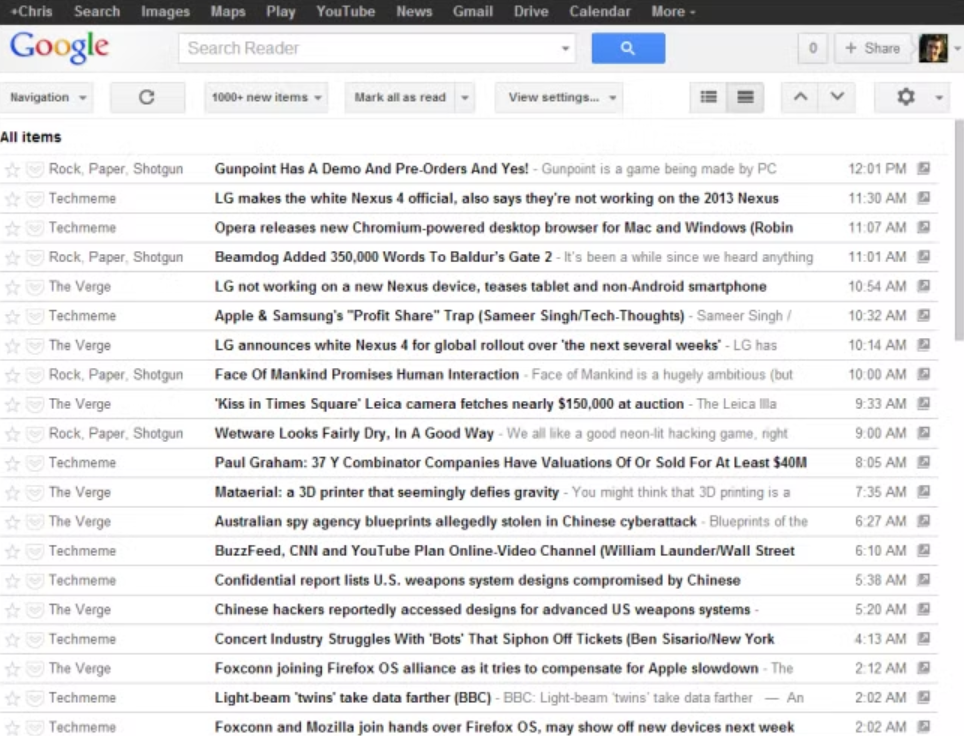Image resolution: width=964 pixels, height=736 pixels.
Task: Go to previous item arrow
Action: pyautogui.click(x=799, y=97)
